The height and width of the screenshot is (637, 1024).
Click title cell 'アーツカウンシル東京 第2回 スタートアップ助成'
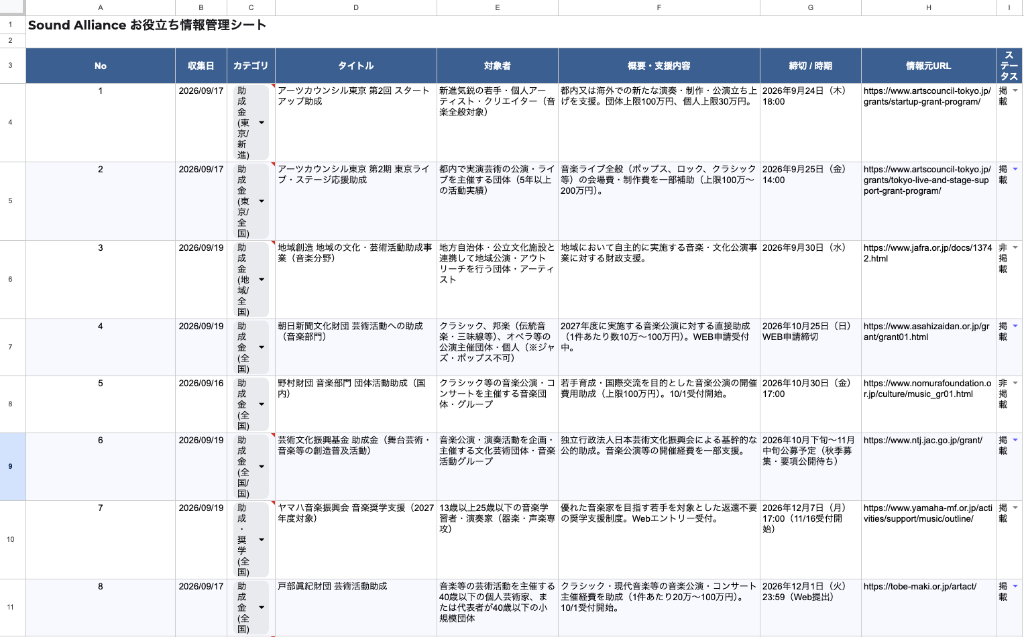click(356, 122)
